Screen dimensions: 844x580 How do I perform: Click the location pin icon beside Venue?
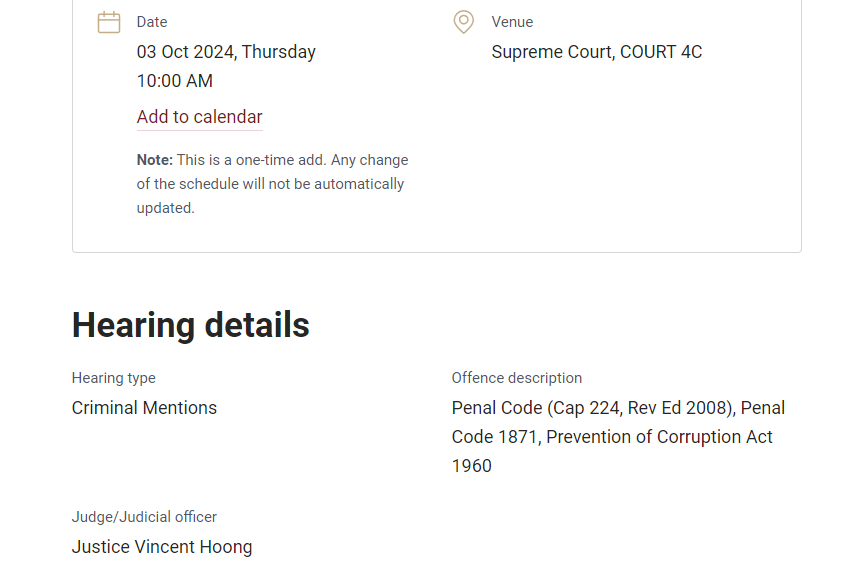pos(463,22)
